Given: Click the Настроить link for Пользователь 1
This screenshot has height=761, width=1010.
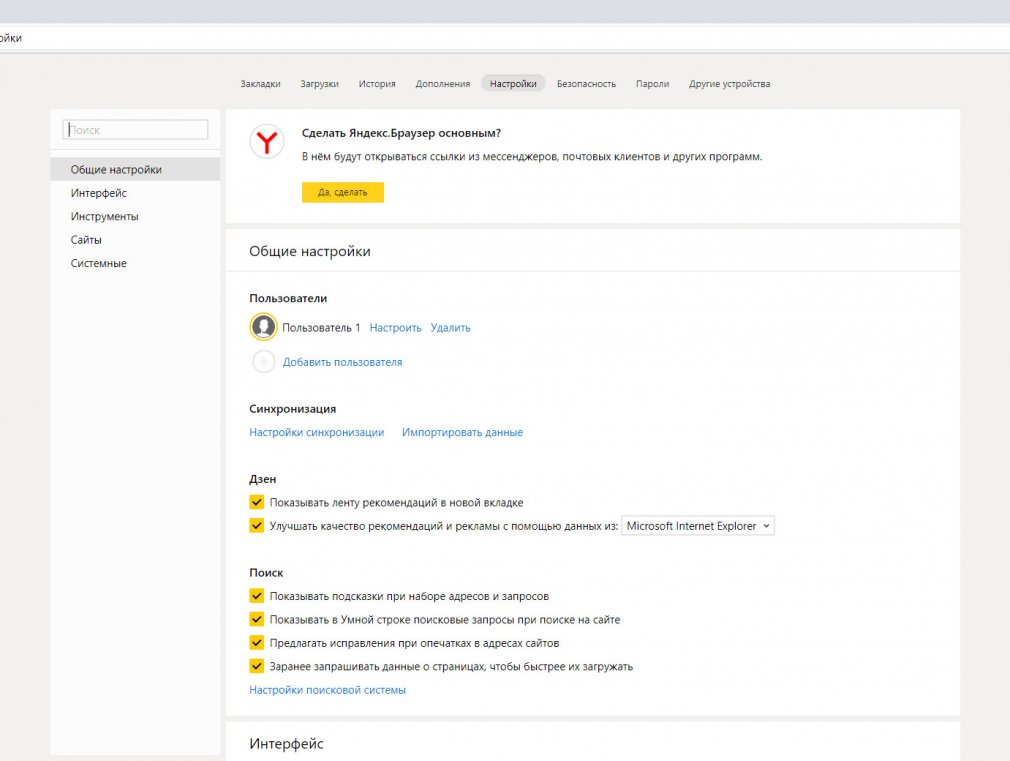Looking at the screenshot, I should pos(395,327).
